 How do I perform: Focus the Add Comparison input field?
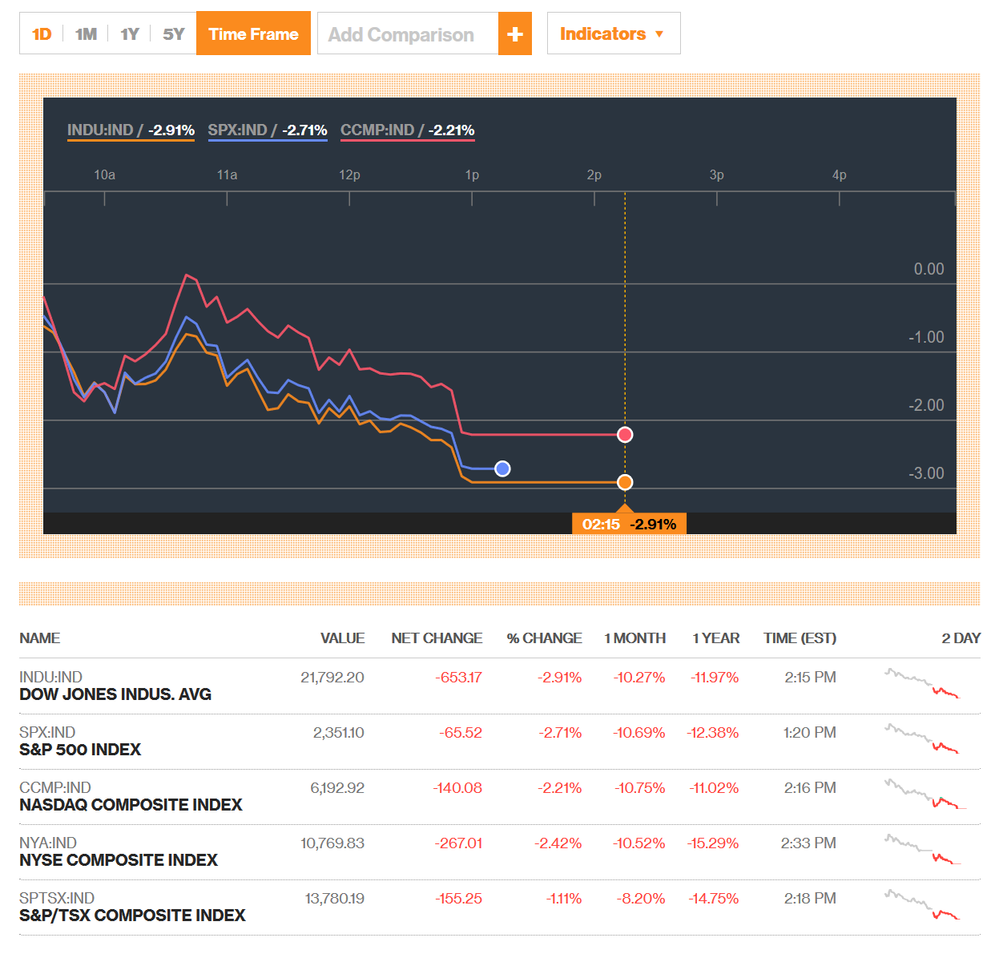tap(408, 34)
